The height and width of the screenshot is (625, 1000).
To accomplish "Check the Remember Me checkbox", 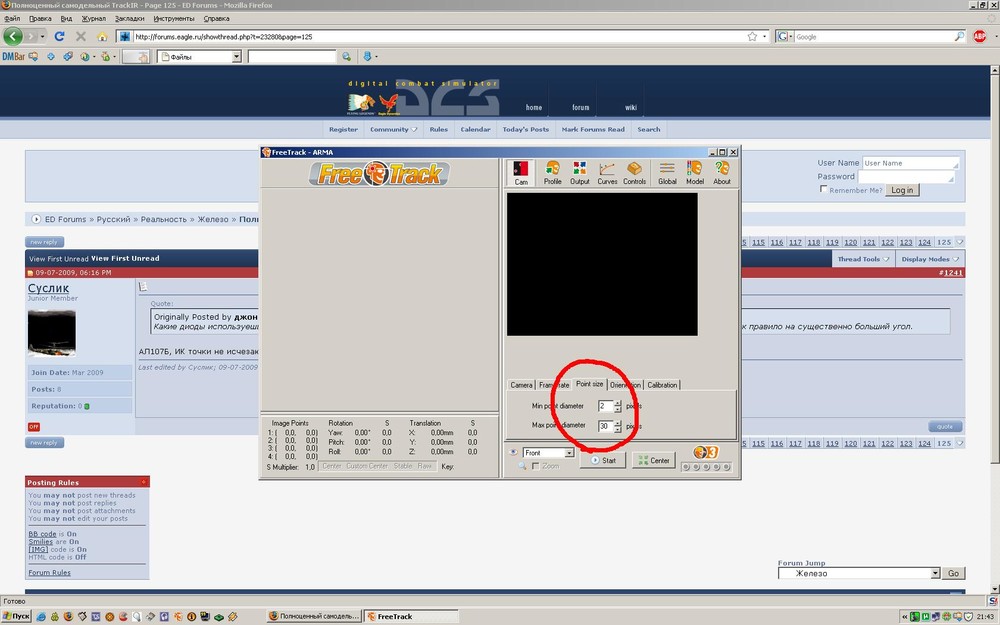I will click(x=823, y=189).
